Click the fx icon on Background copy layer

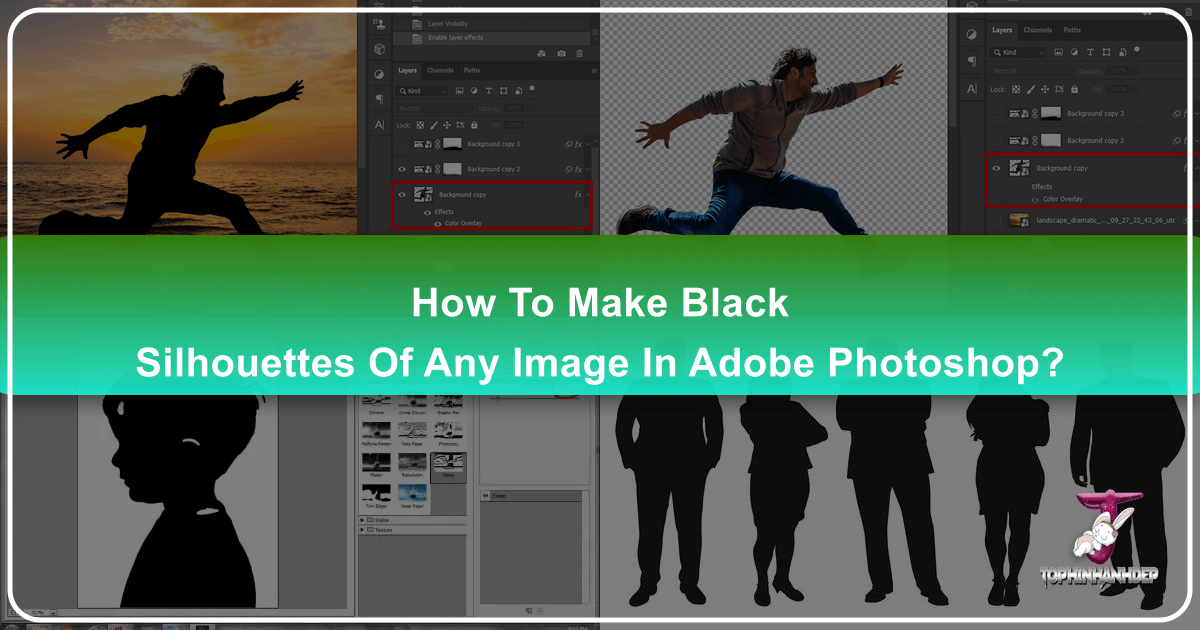pyautogui.click(x=577, y=195)
